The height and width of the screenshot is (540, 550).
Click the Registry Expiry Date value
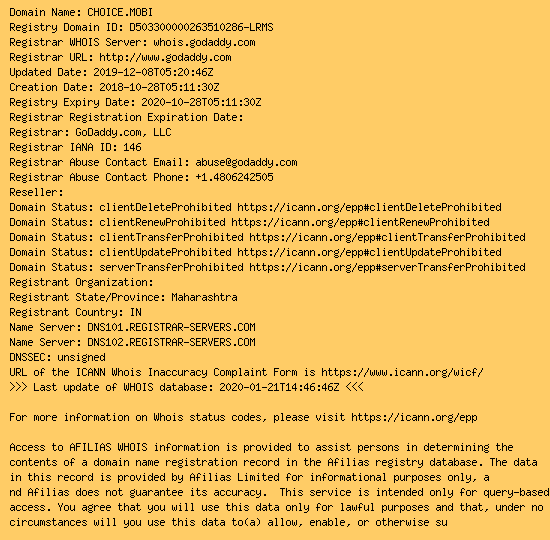(x=201, y=102)
